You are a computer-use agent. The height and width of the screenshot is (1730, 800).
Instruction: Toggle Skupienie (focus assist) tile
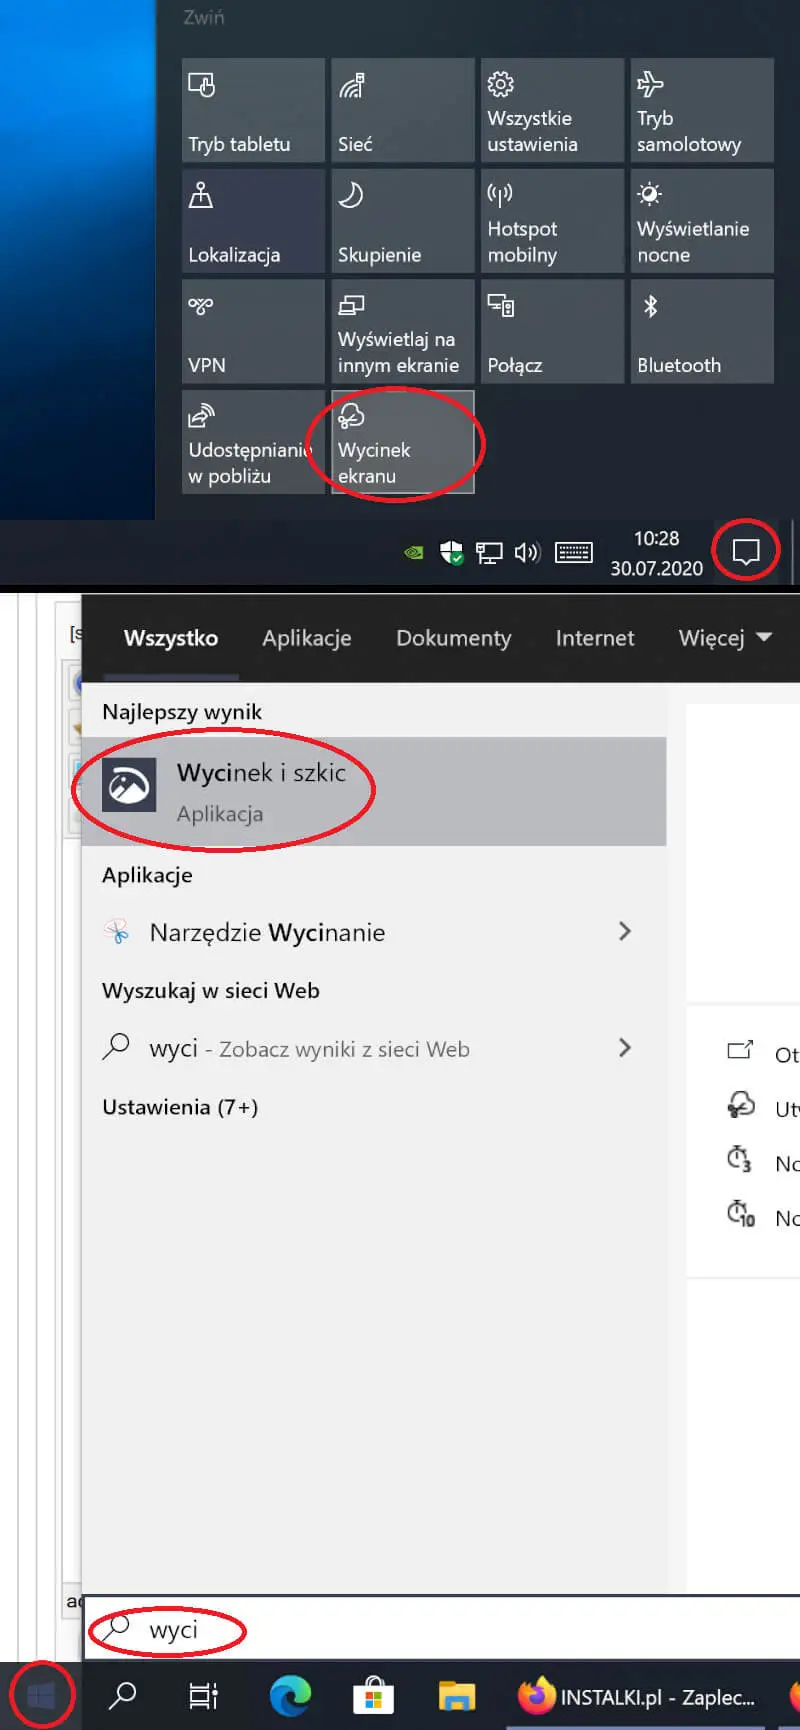pos(402,220)
